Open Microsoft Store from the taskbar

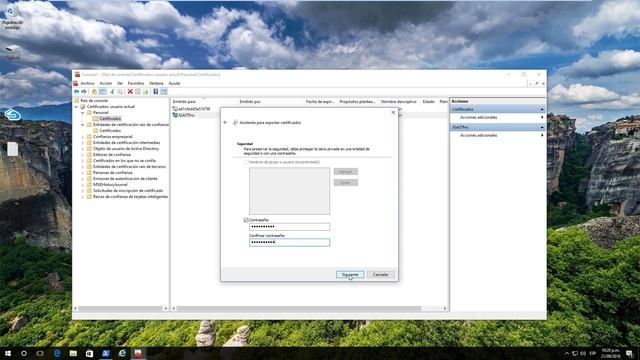pyautogui.click(x=89, y=353)
